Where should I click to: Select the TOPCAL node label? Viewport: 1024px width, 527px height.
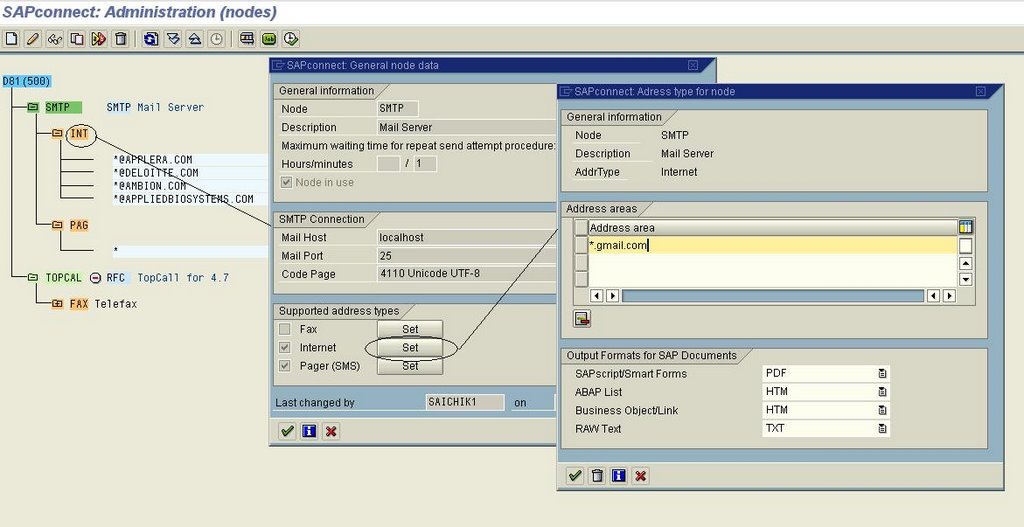(x=64, y=278)
